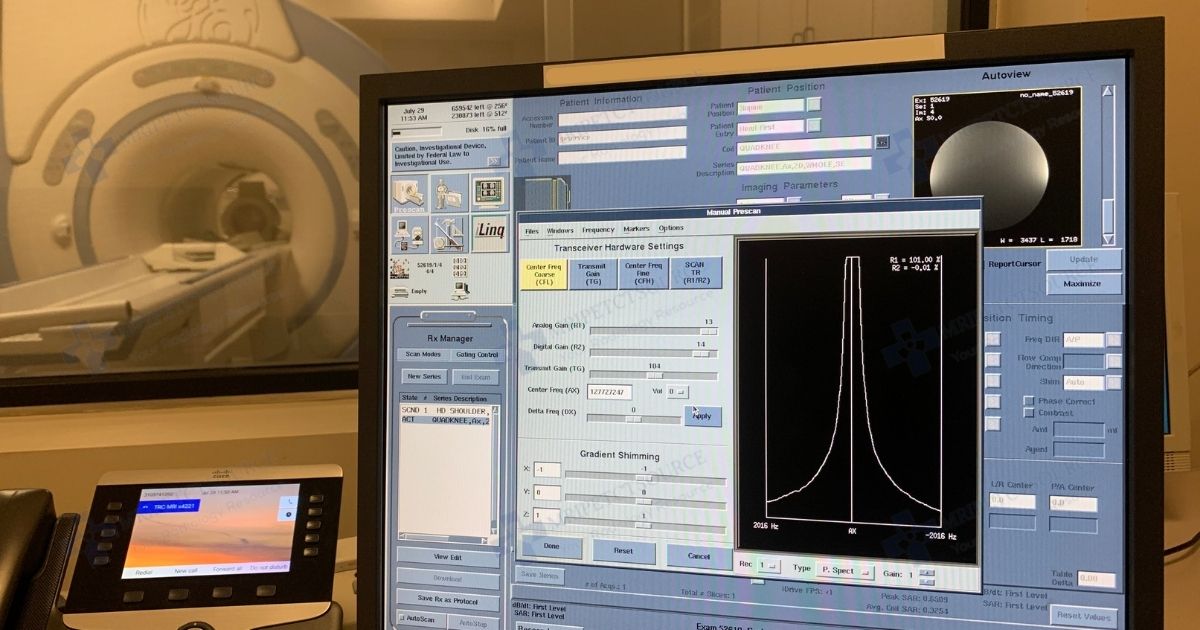Move the Y gradient shimming slider

pos(646,502)
